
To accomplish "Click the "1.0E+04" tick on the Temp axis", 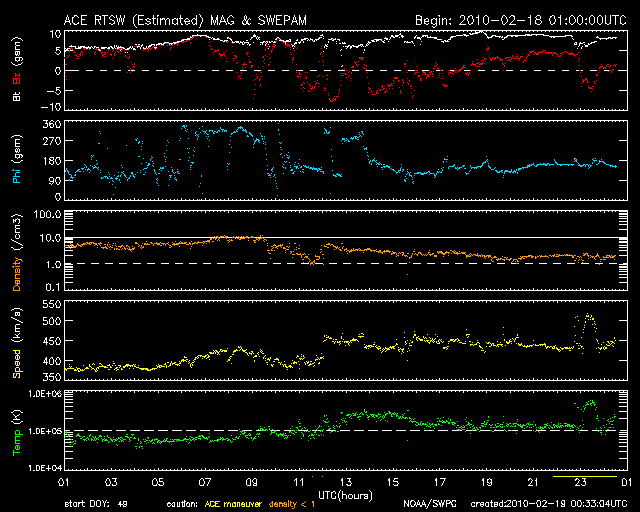I will [45, 468].
